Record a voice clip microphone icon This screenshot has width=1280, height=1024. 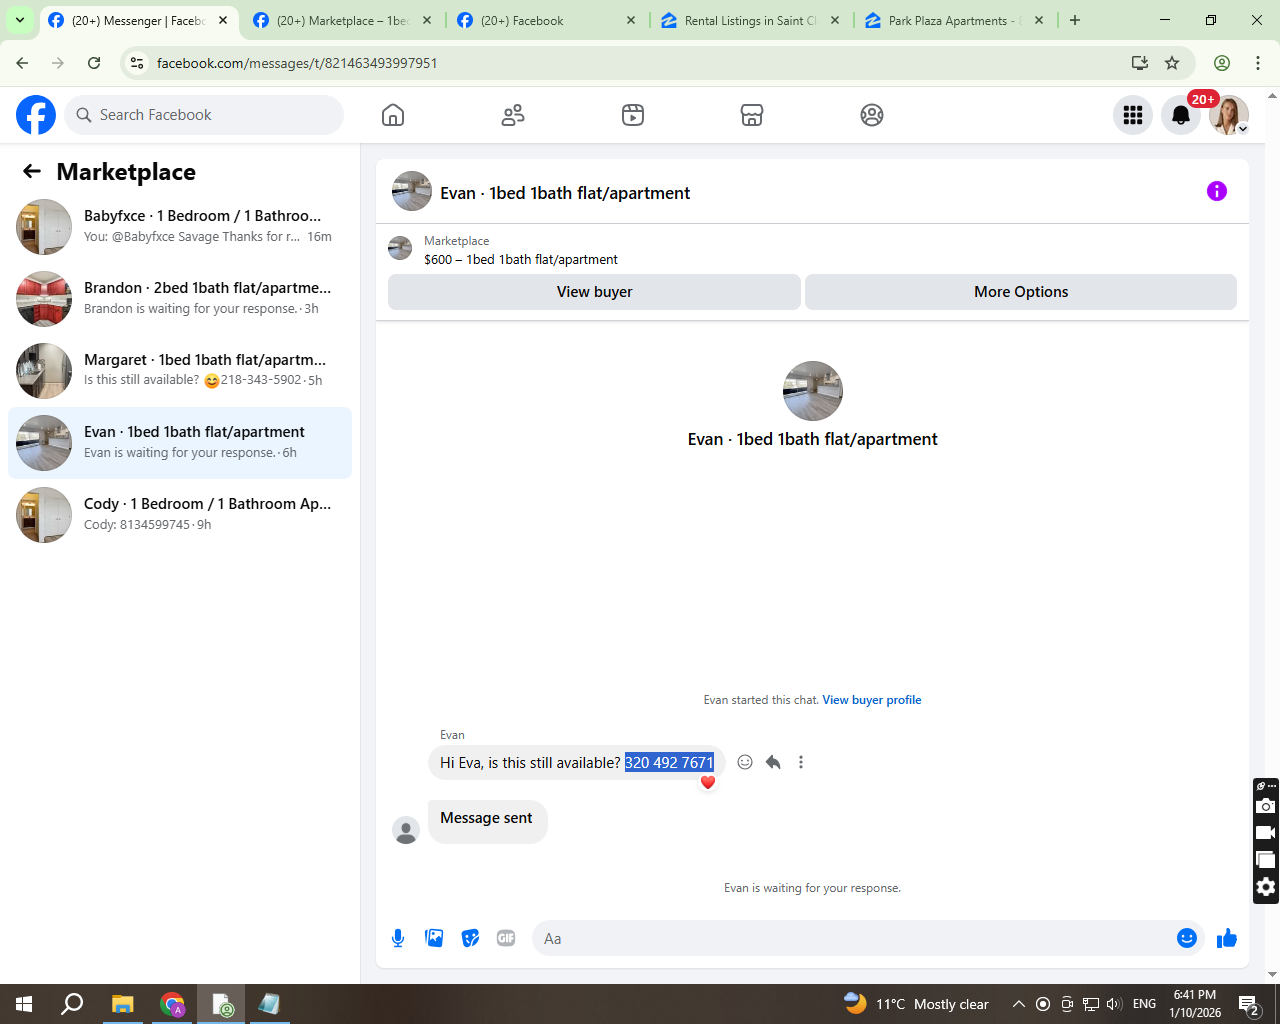[x=398, y=938]
